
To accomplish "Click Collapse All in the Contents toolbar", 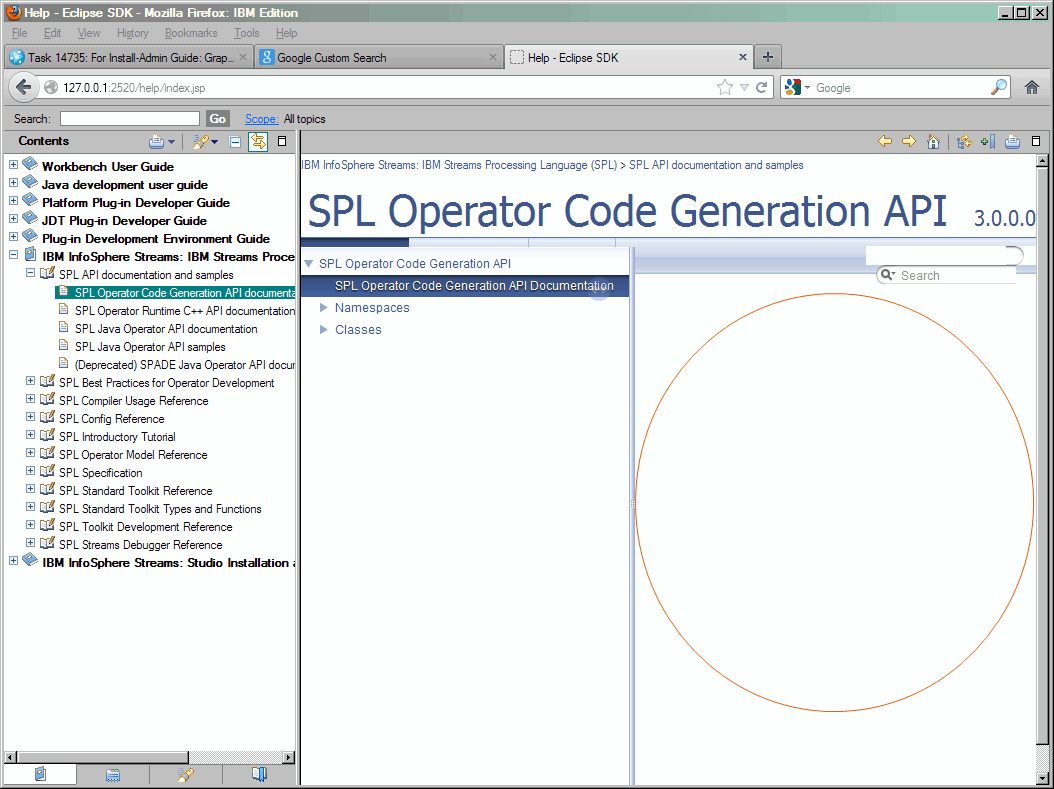I will [235, 142].
